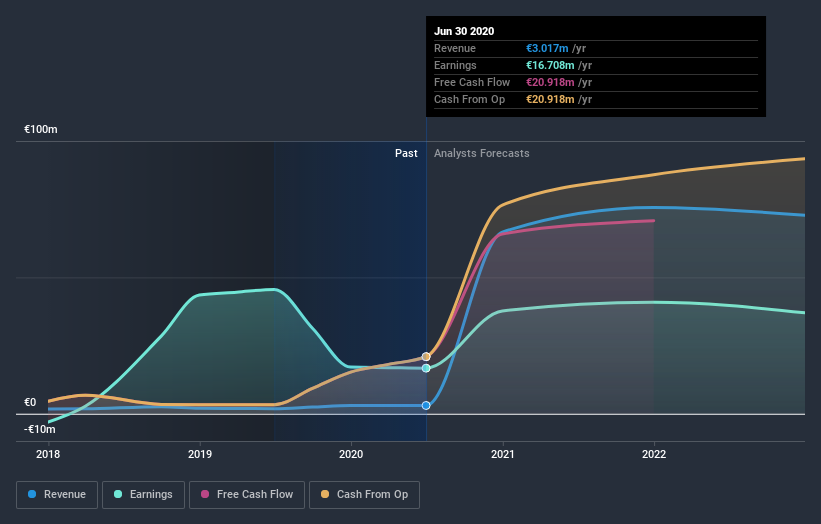Click the €16.708m earnings value in tooltip
This screenshot has width=821, height=524.
click(x=550, y=65)
